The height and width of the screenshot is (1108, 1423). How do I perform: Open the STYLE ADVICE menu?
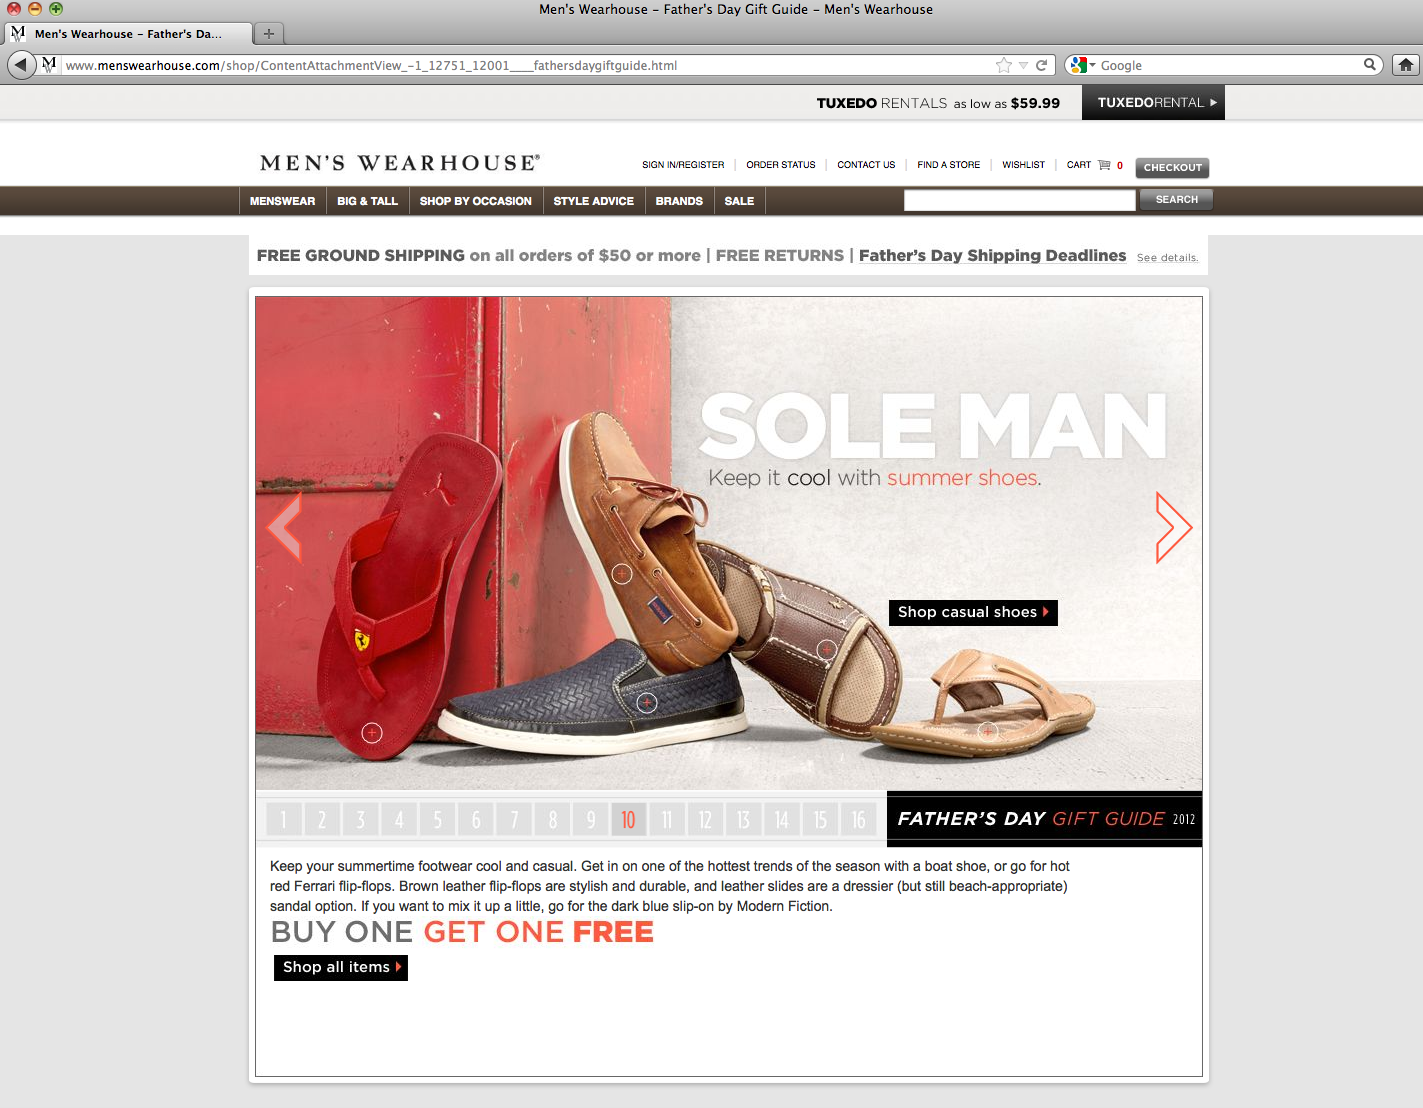pos(594,201)
